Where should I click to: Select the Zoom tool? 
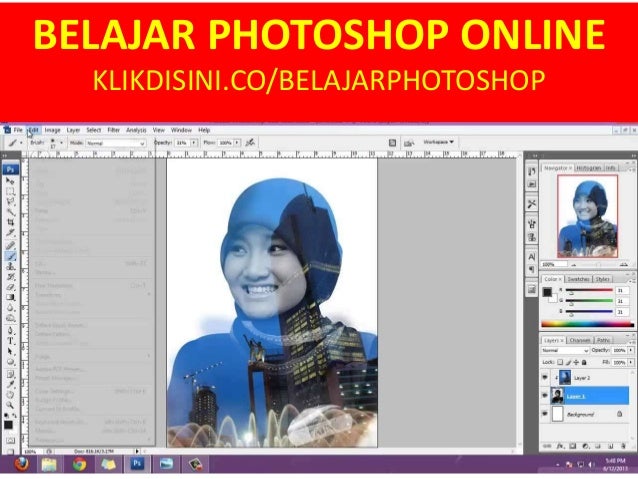point(11,405)
